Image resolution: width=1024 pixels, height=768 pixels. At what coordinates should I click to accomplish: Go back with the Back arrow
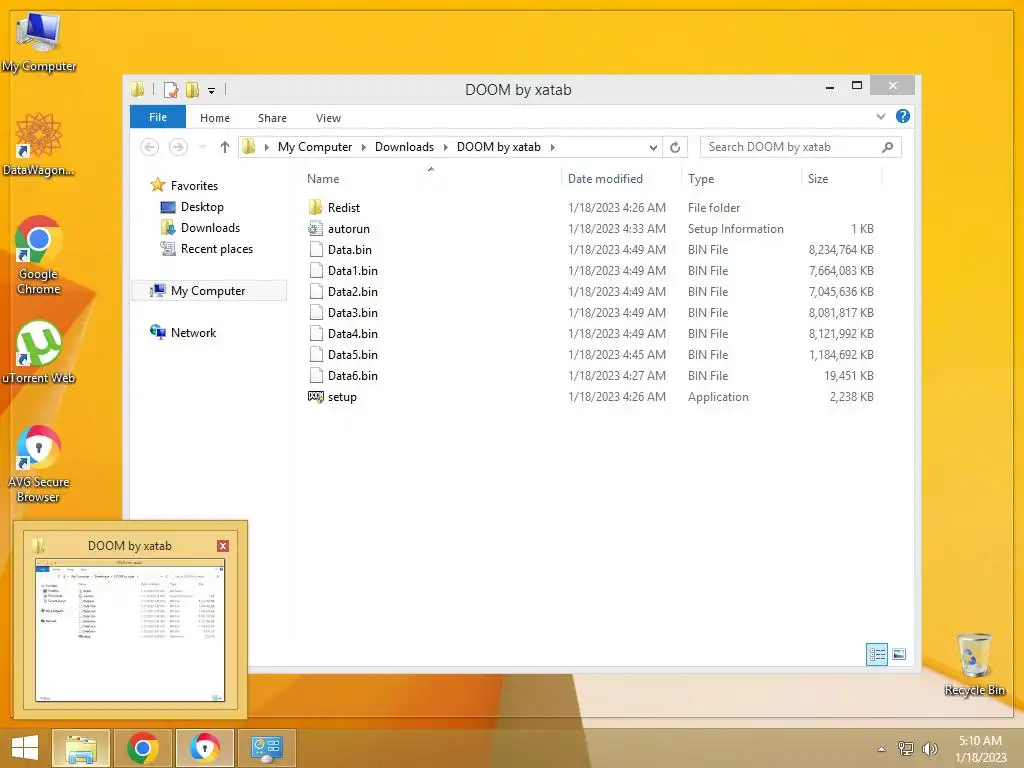[x=150, y=147]
